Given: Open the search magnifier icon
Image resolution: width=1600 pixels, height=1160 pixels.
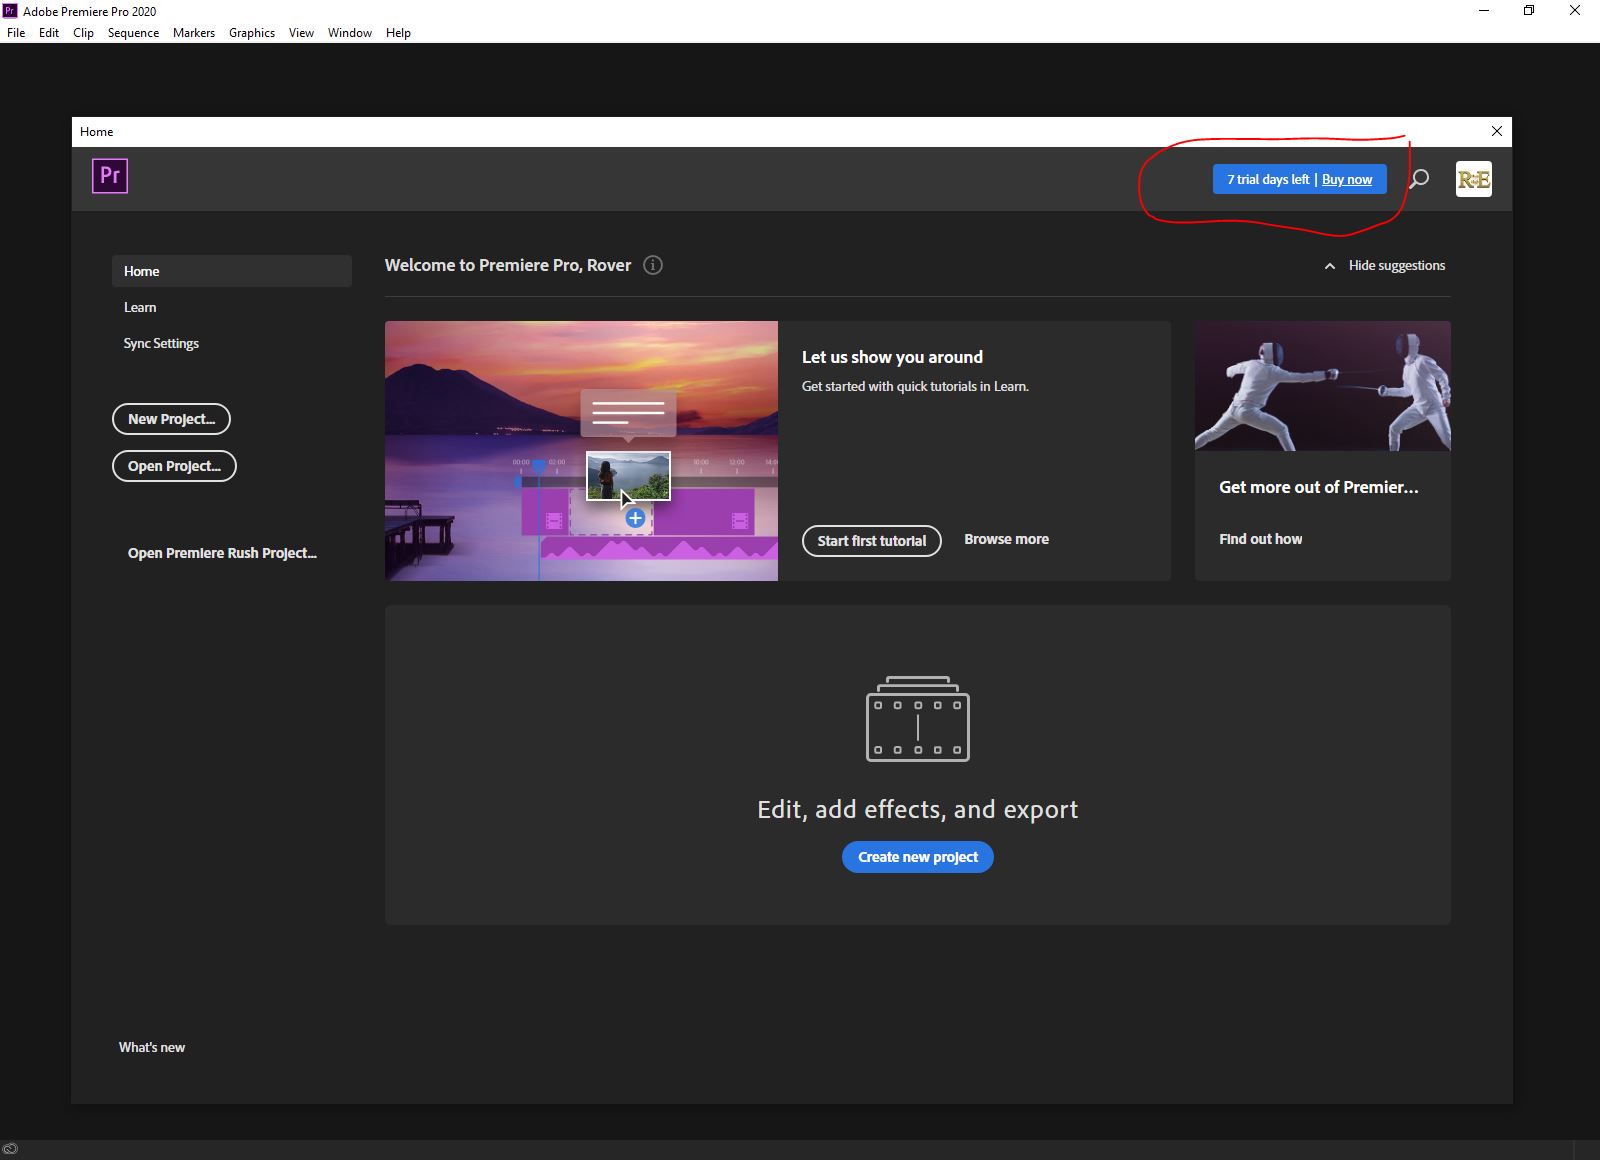Looking at the screenshot, I should tap(1419, 179).
